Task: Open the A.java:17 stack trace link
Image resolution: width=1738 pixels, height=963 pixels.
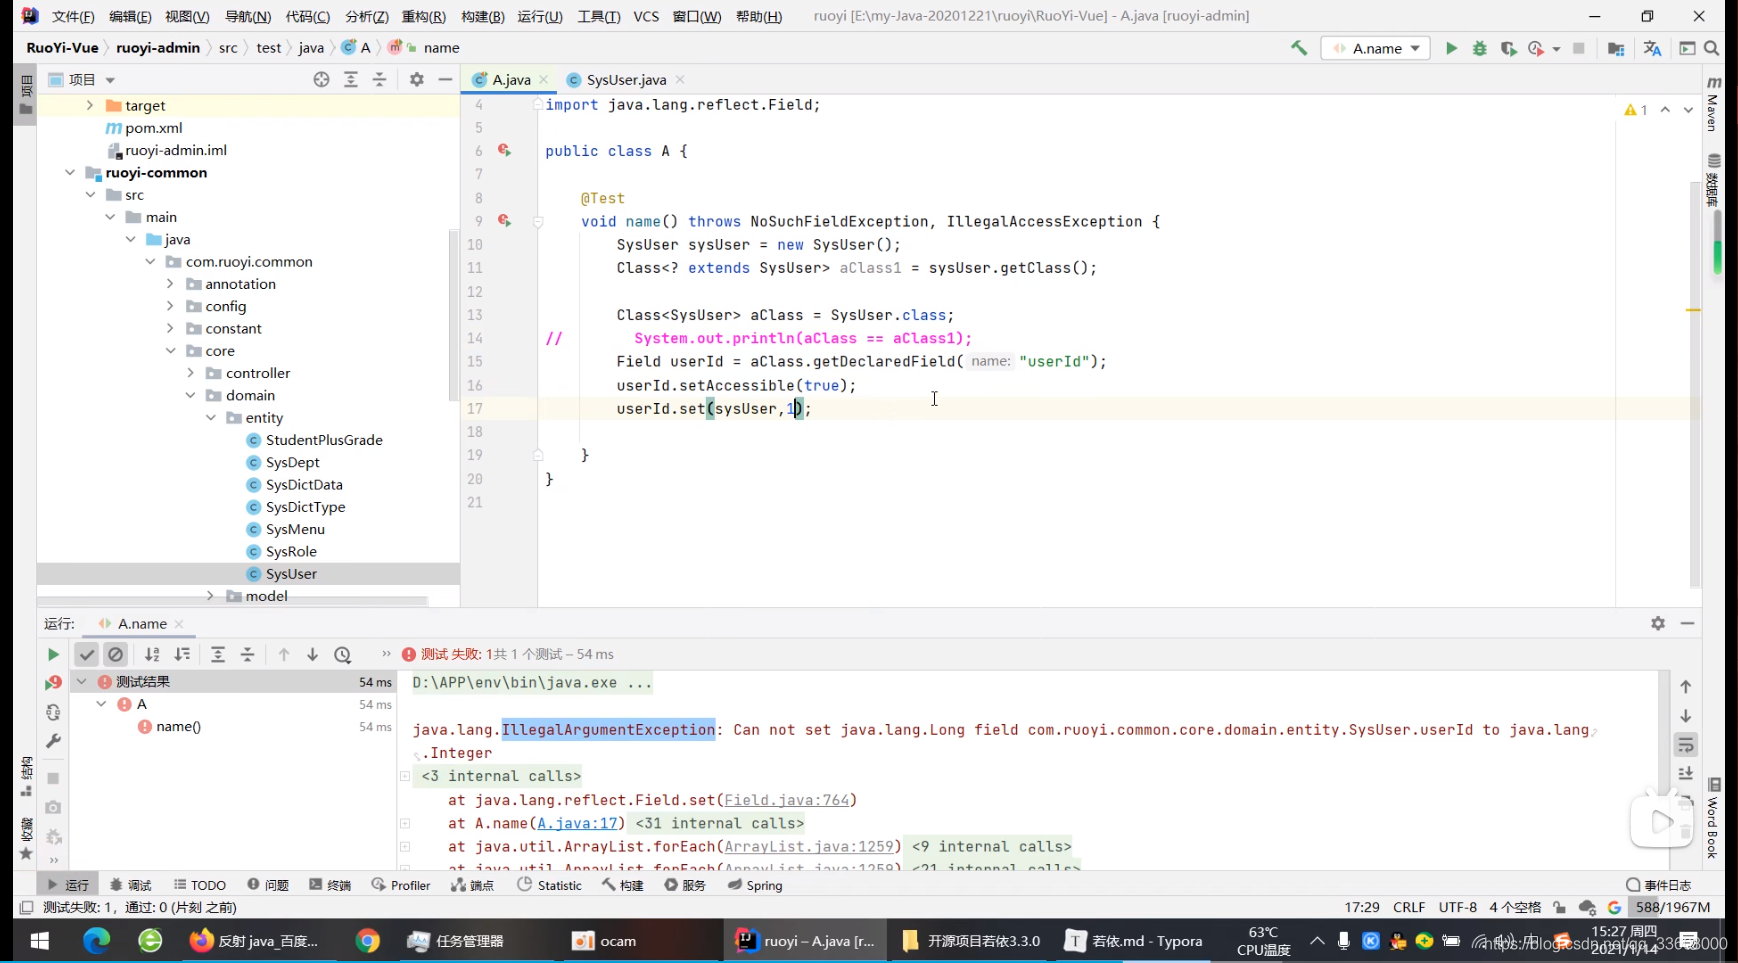Action: [x=577, y=823]
